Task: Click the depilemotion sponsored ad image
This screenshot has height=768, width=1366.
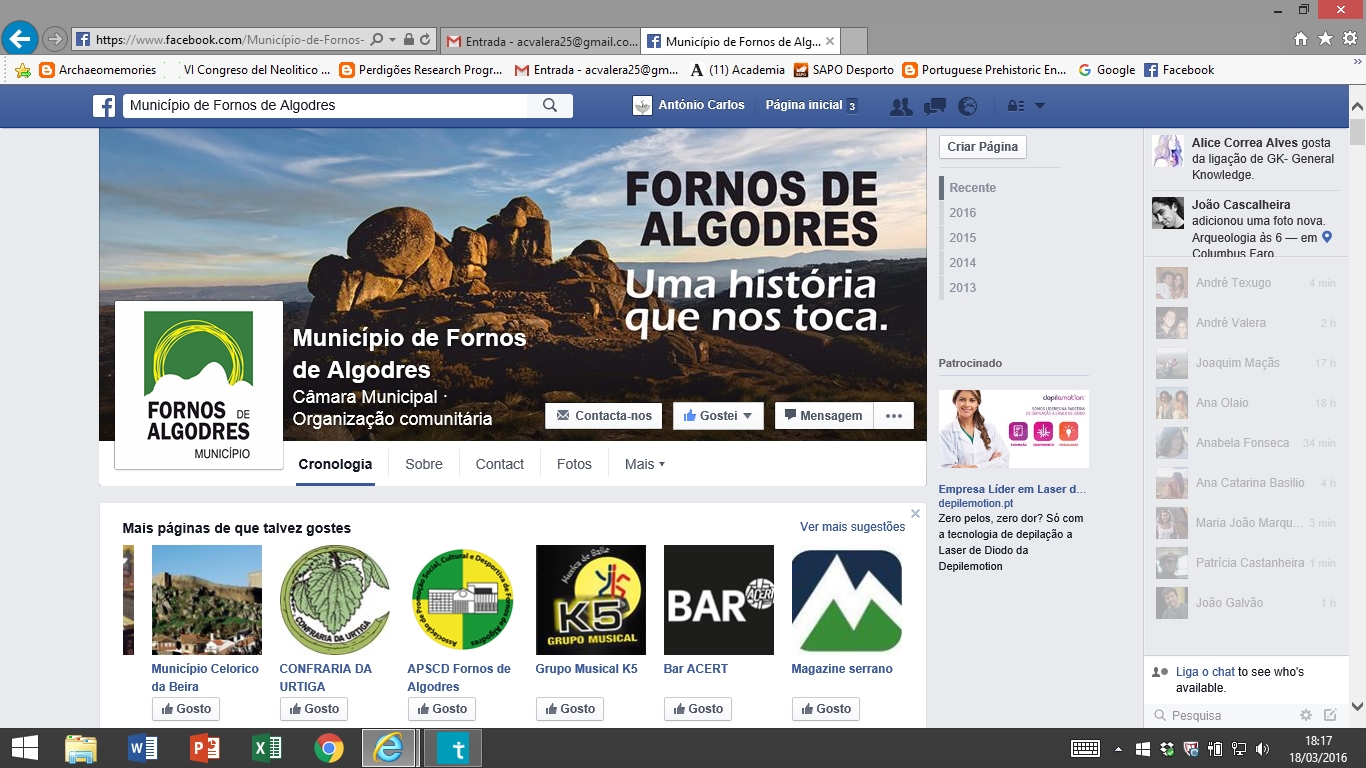Action: click(1014, 429)
